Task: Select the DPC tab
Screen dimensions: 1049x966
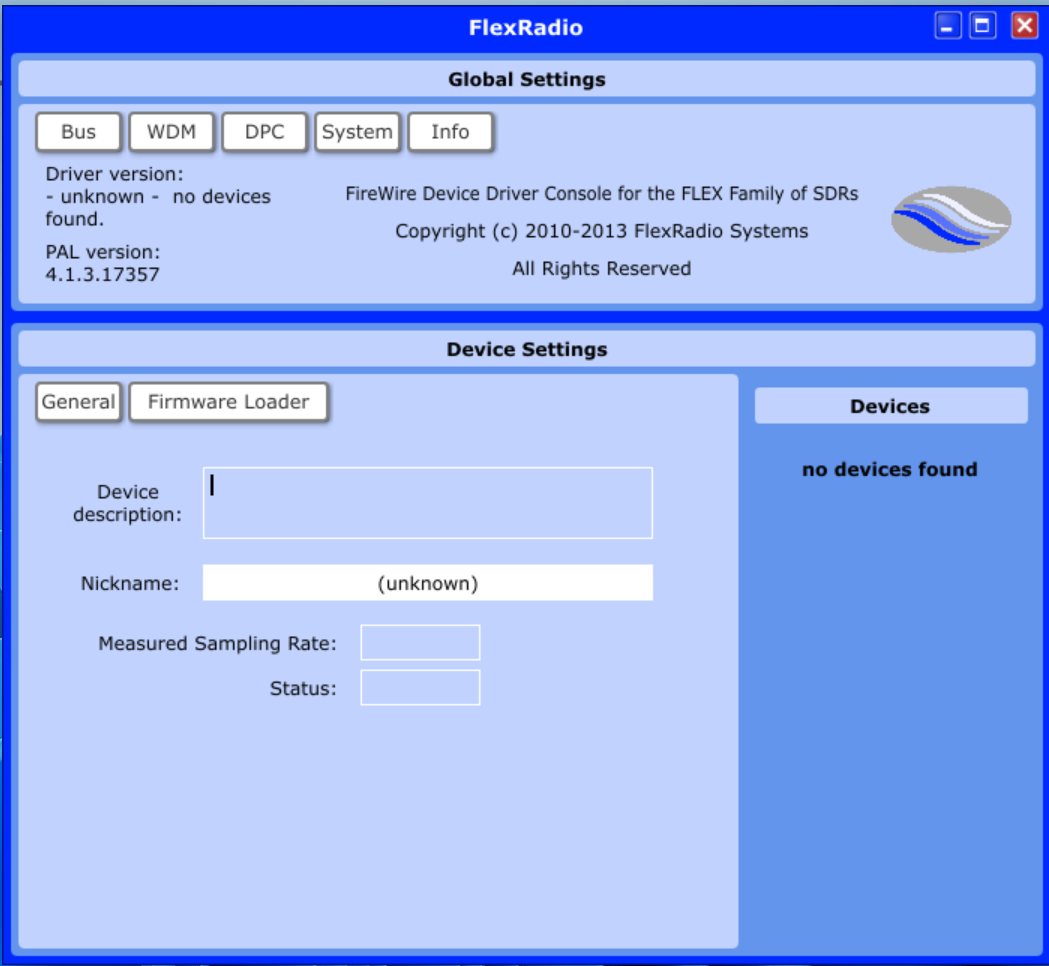Action: click(x=264, y=132)
